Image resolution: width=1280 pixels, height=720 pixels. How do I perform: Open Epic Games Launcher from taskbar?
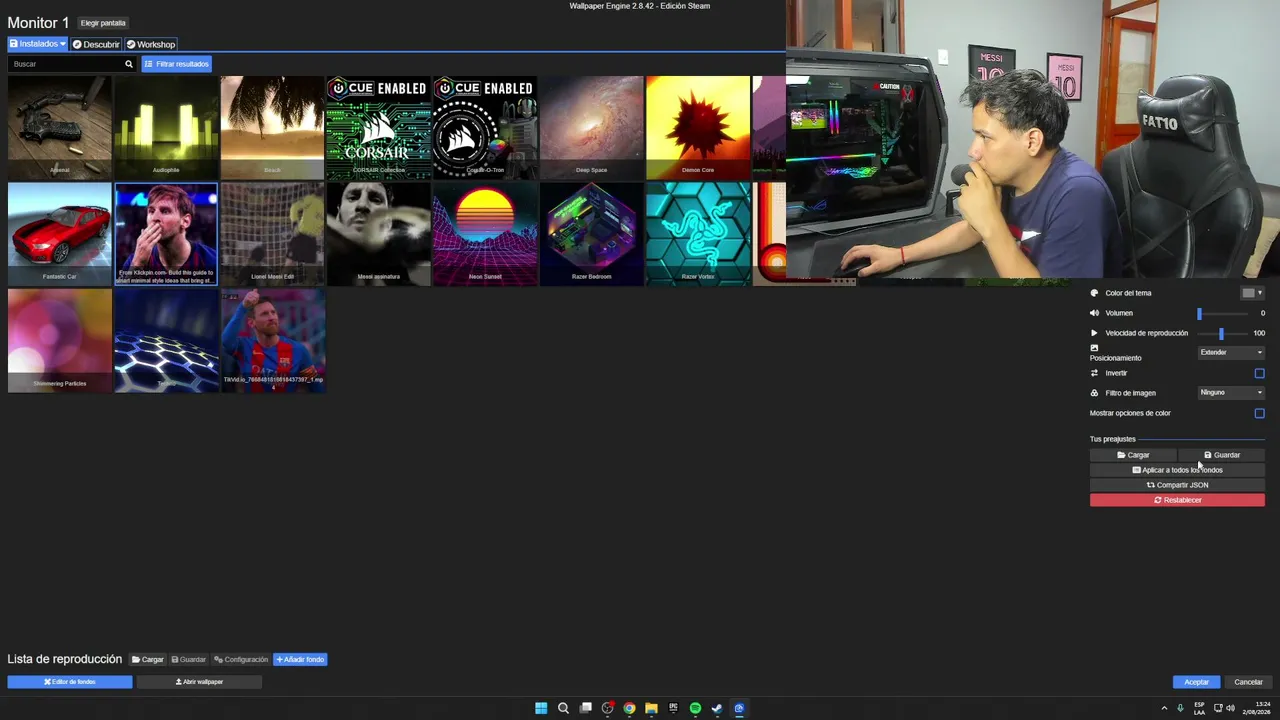[673, 708]
